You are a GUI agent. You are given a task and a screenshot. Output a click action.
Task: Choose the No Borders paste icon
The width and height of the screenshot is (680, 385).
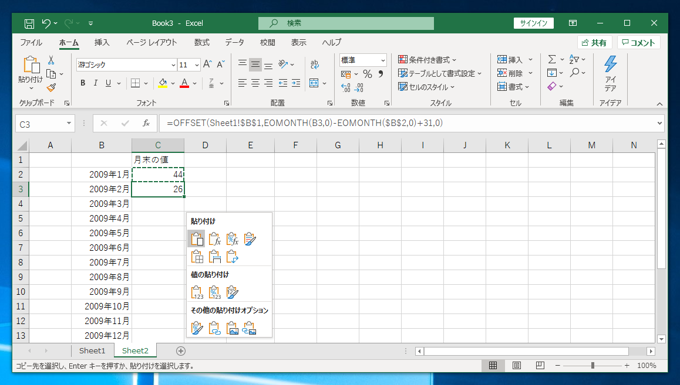[197, 257]
